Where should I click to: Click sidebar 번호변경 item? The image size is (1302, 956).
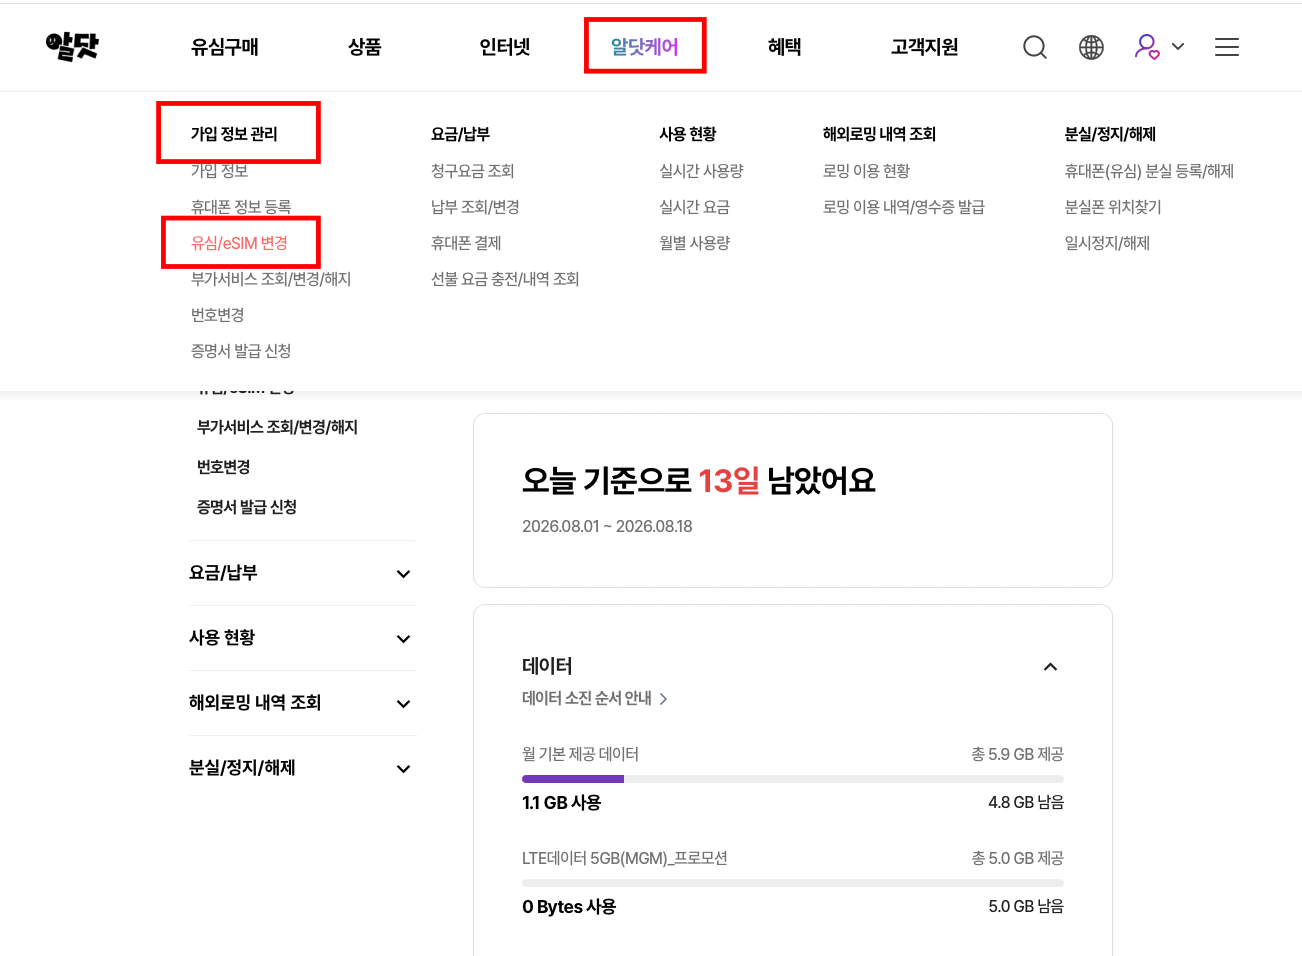pyautogui.click(x=223, y=467)
